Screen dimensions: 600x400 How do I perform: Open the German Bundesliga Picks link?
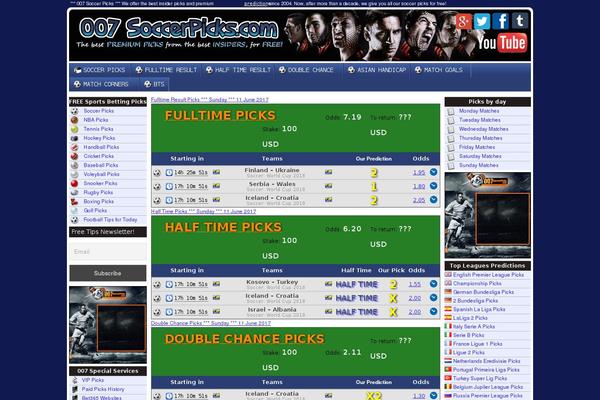click(483, 292)
